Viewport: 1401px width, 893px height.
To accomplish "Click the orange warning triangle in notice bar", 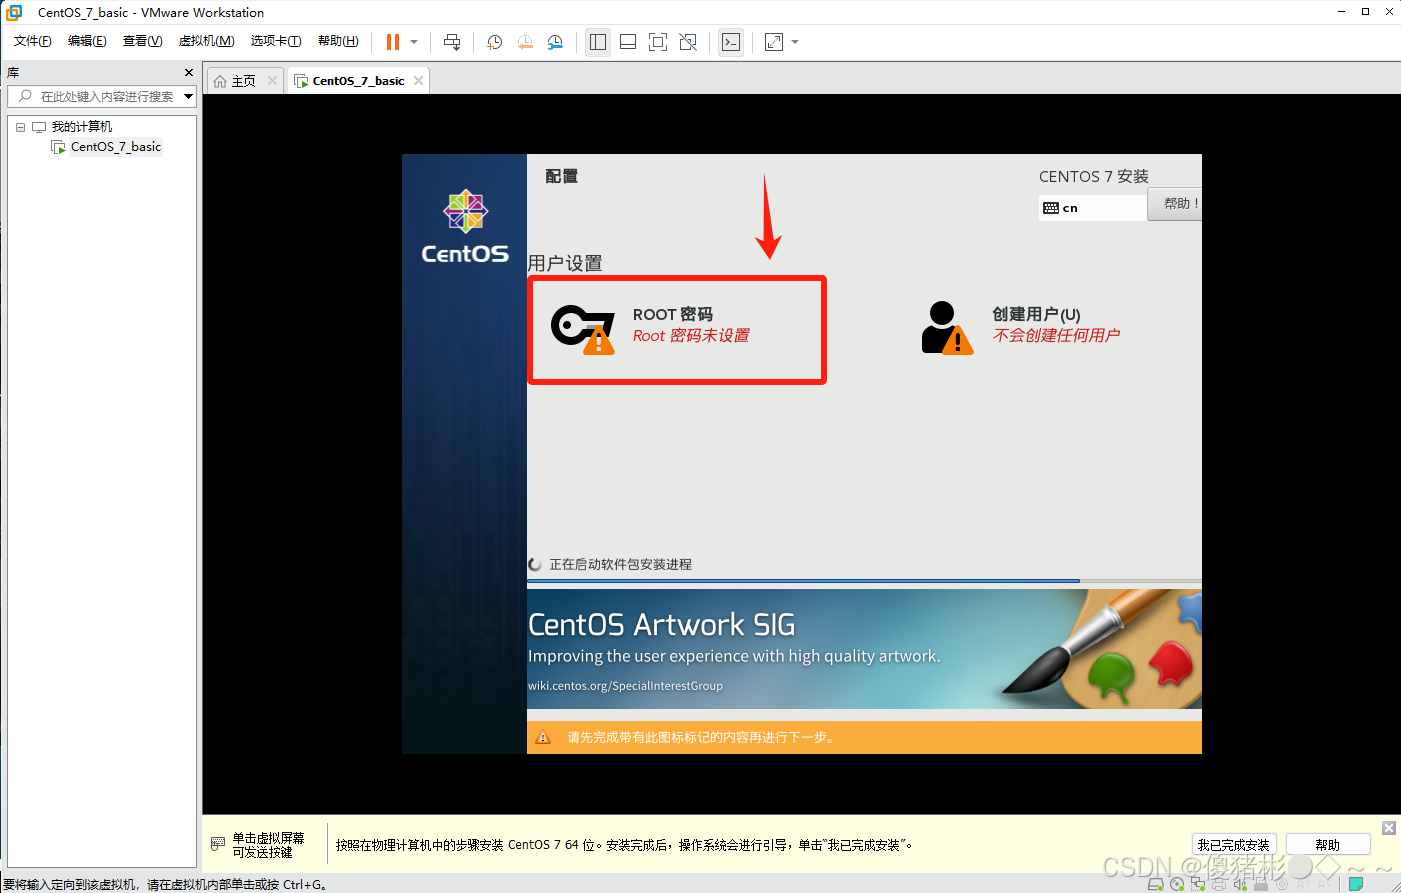I will 543,737.
